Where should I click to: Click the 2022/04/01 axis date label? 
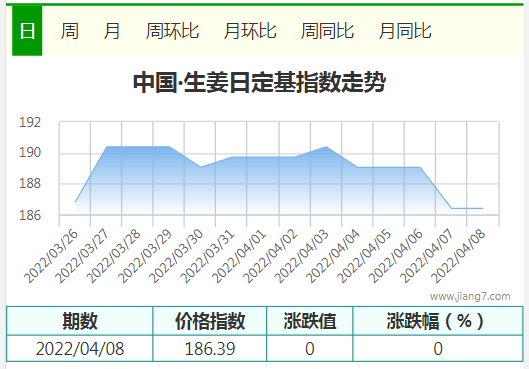pyautogui.click(x=239, y=256)
